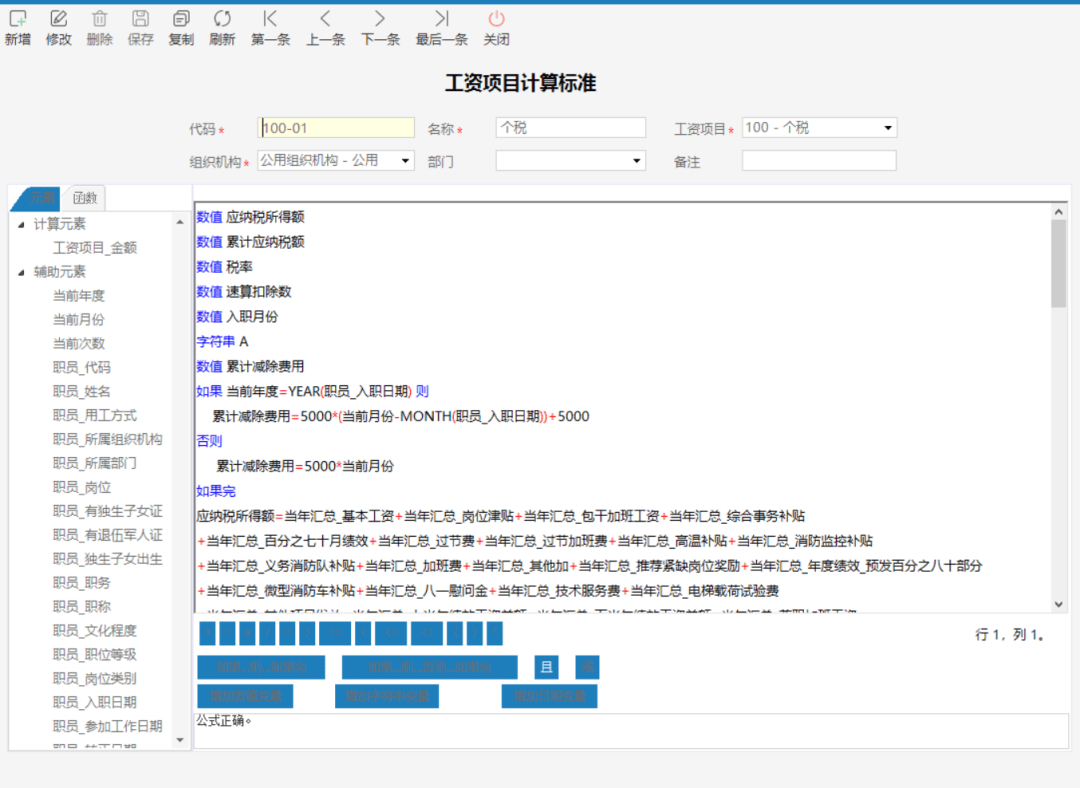Click the formula editor scroll-up arrow
The image size is (1080, 788).
point(1059,212)
